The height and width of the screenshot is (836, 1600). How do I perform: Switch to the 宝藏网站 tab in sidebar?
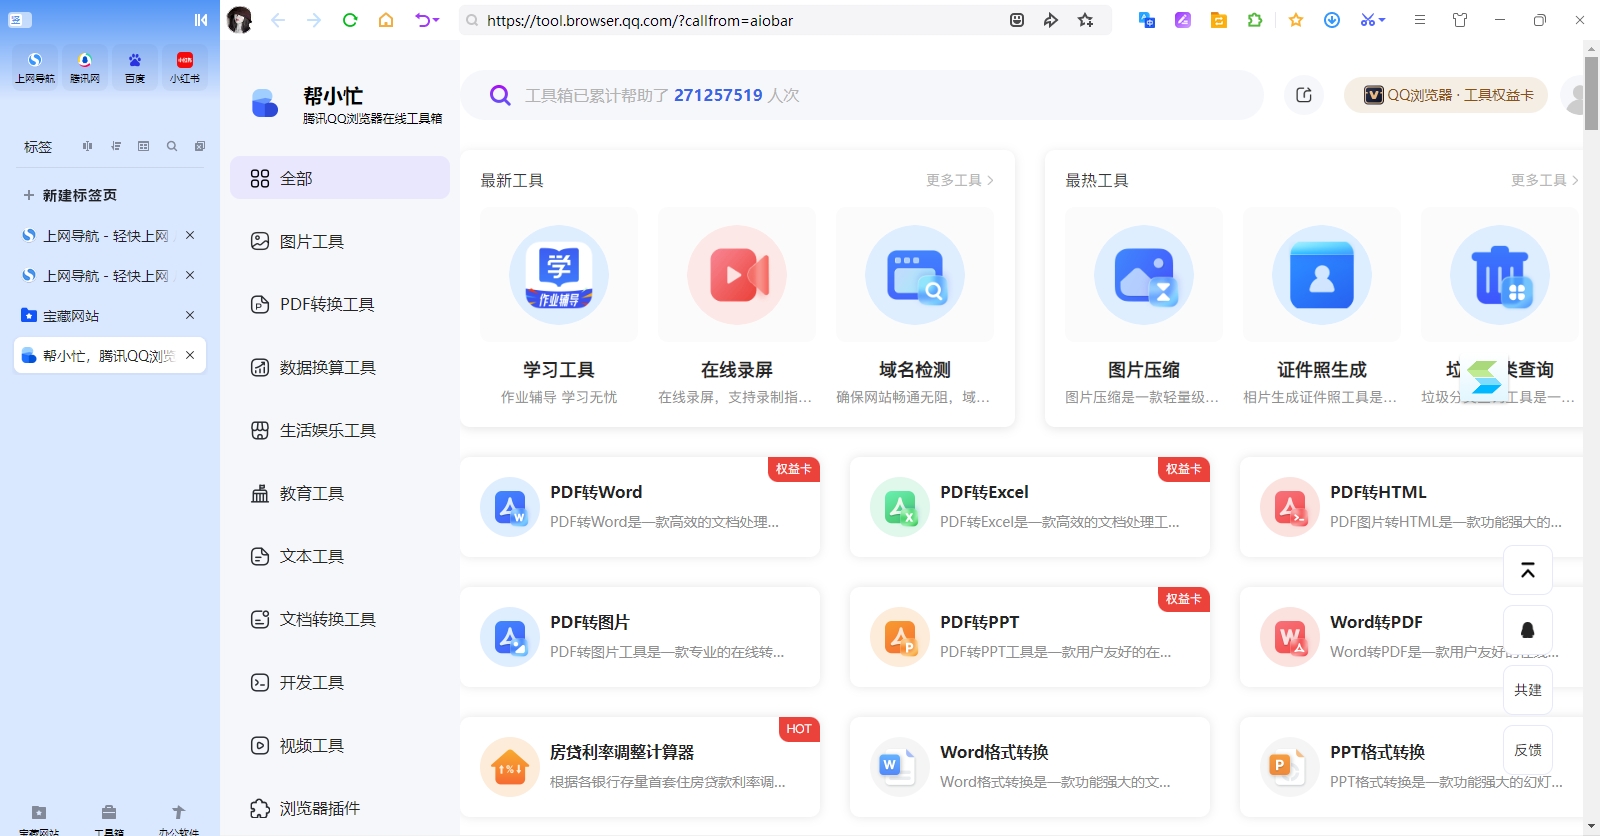click(100, 316)
